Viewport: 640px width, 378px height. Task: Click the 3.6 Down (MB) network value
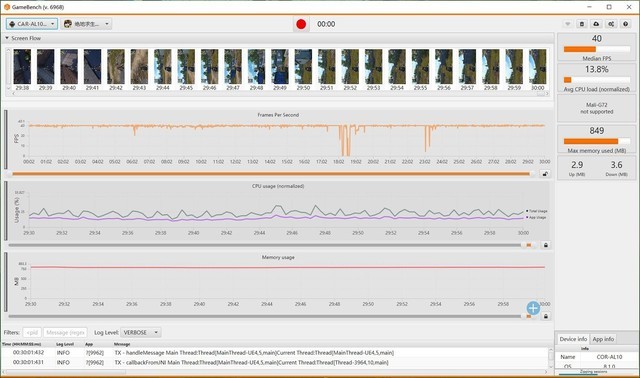pos(616,165)
